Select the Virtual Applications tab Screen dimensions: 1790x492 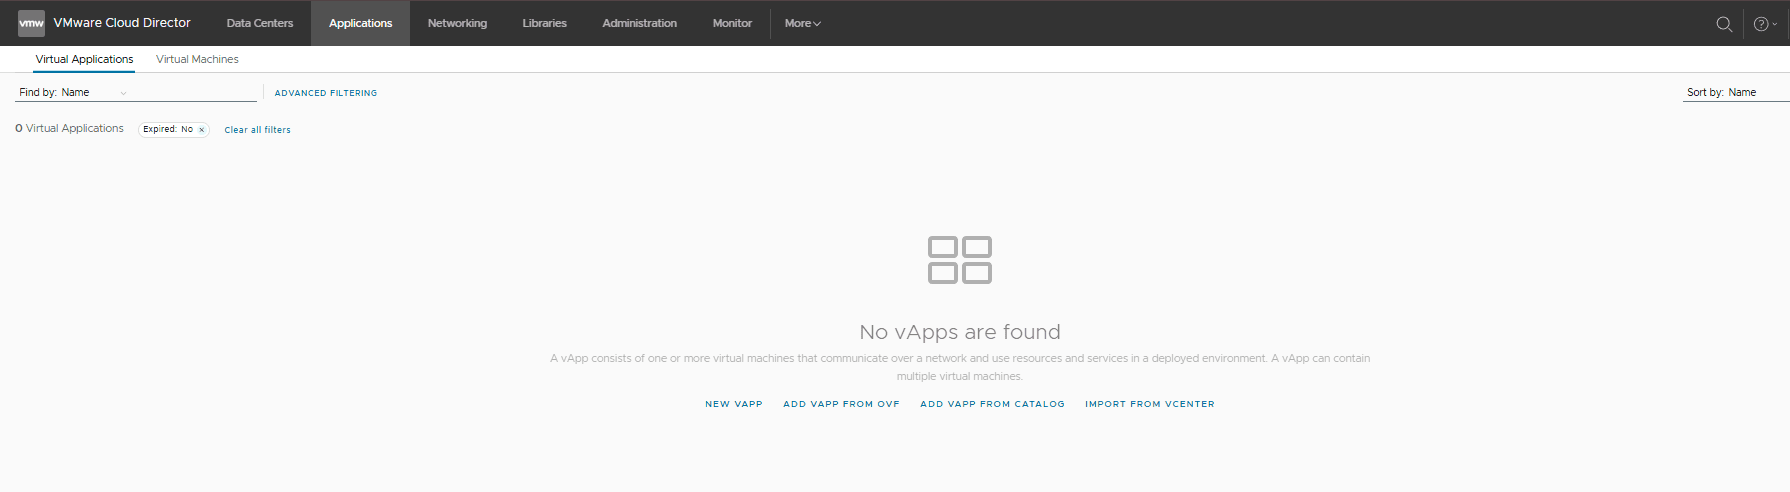coord(84,59)
